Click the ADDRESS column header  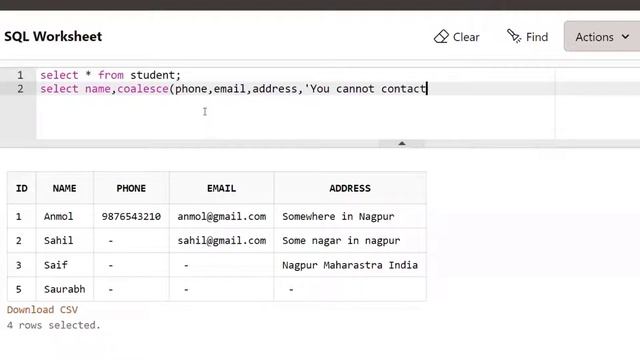[x=350, y=188]
